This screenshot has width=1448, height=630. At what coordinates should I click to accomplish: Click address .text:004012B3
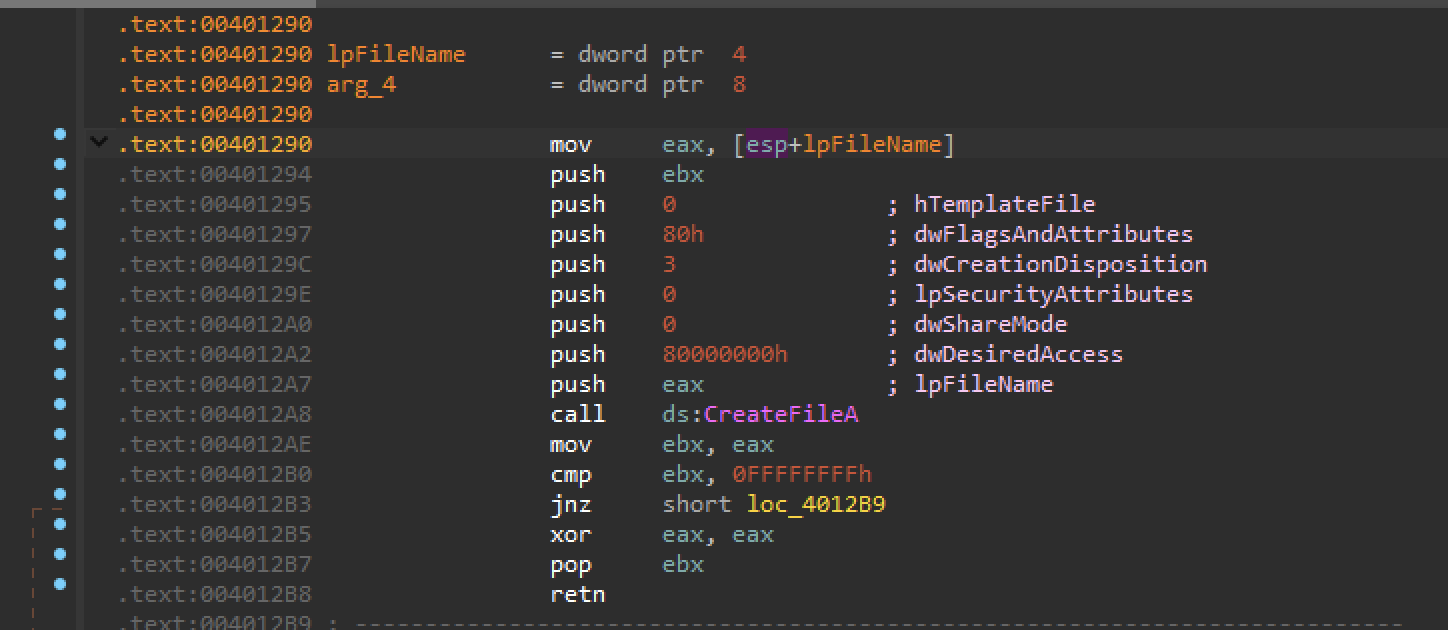(215, 504)
